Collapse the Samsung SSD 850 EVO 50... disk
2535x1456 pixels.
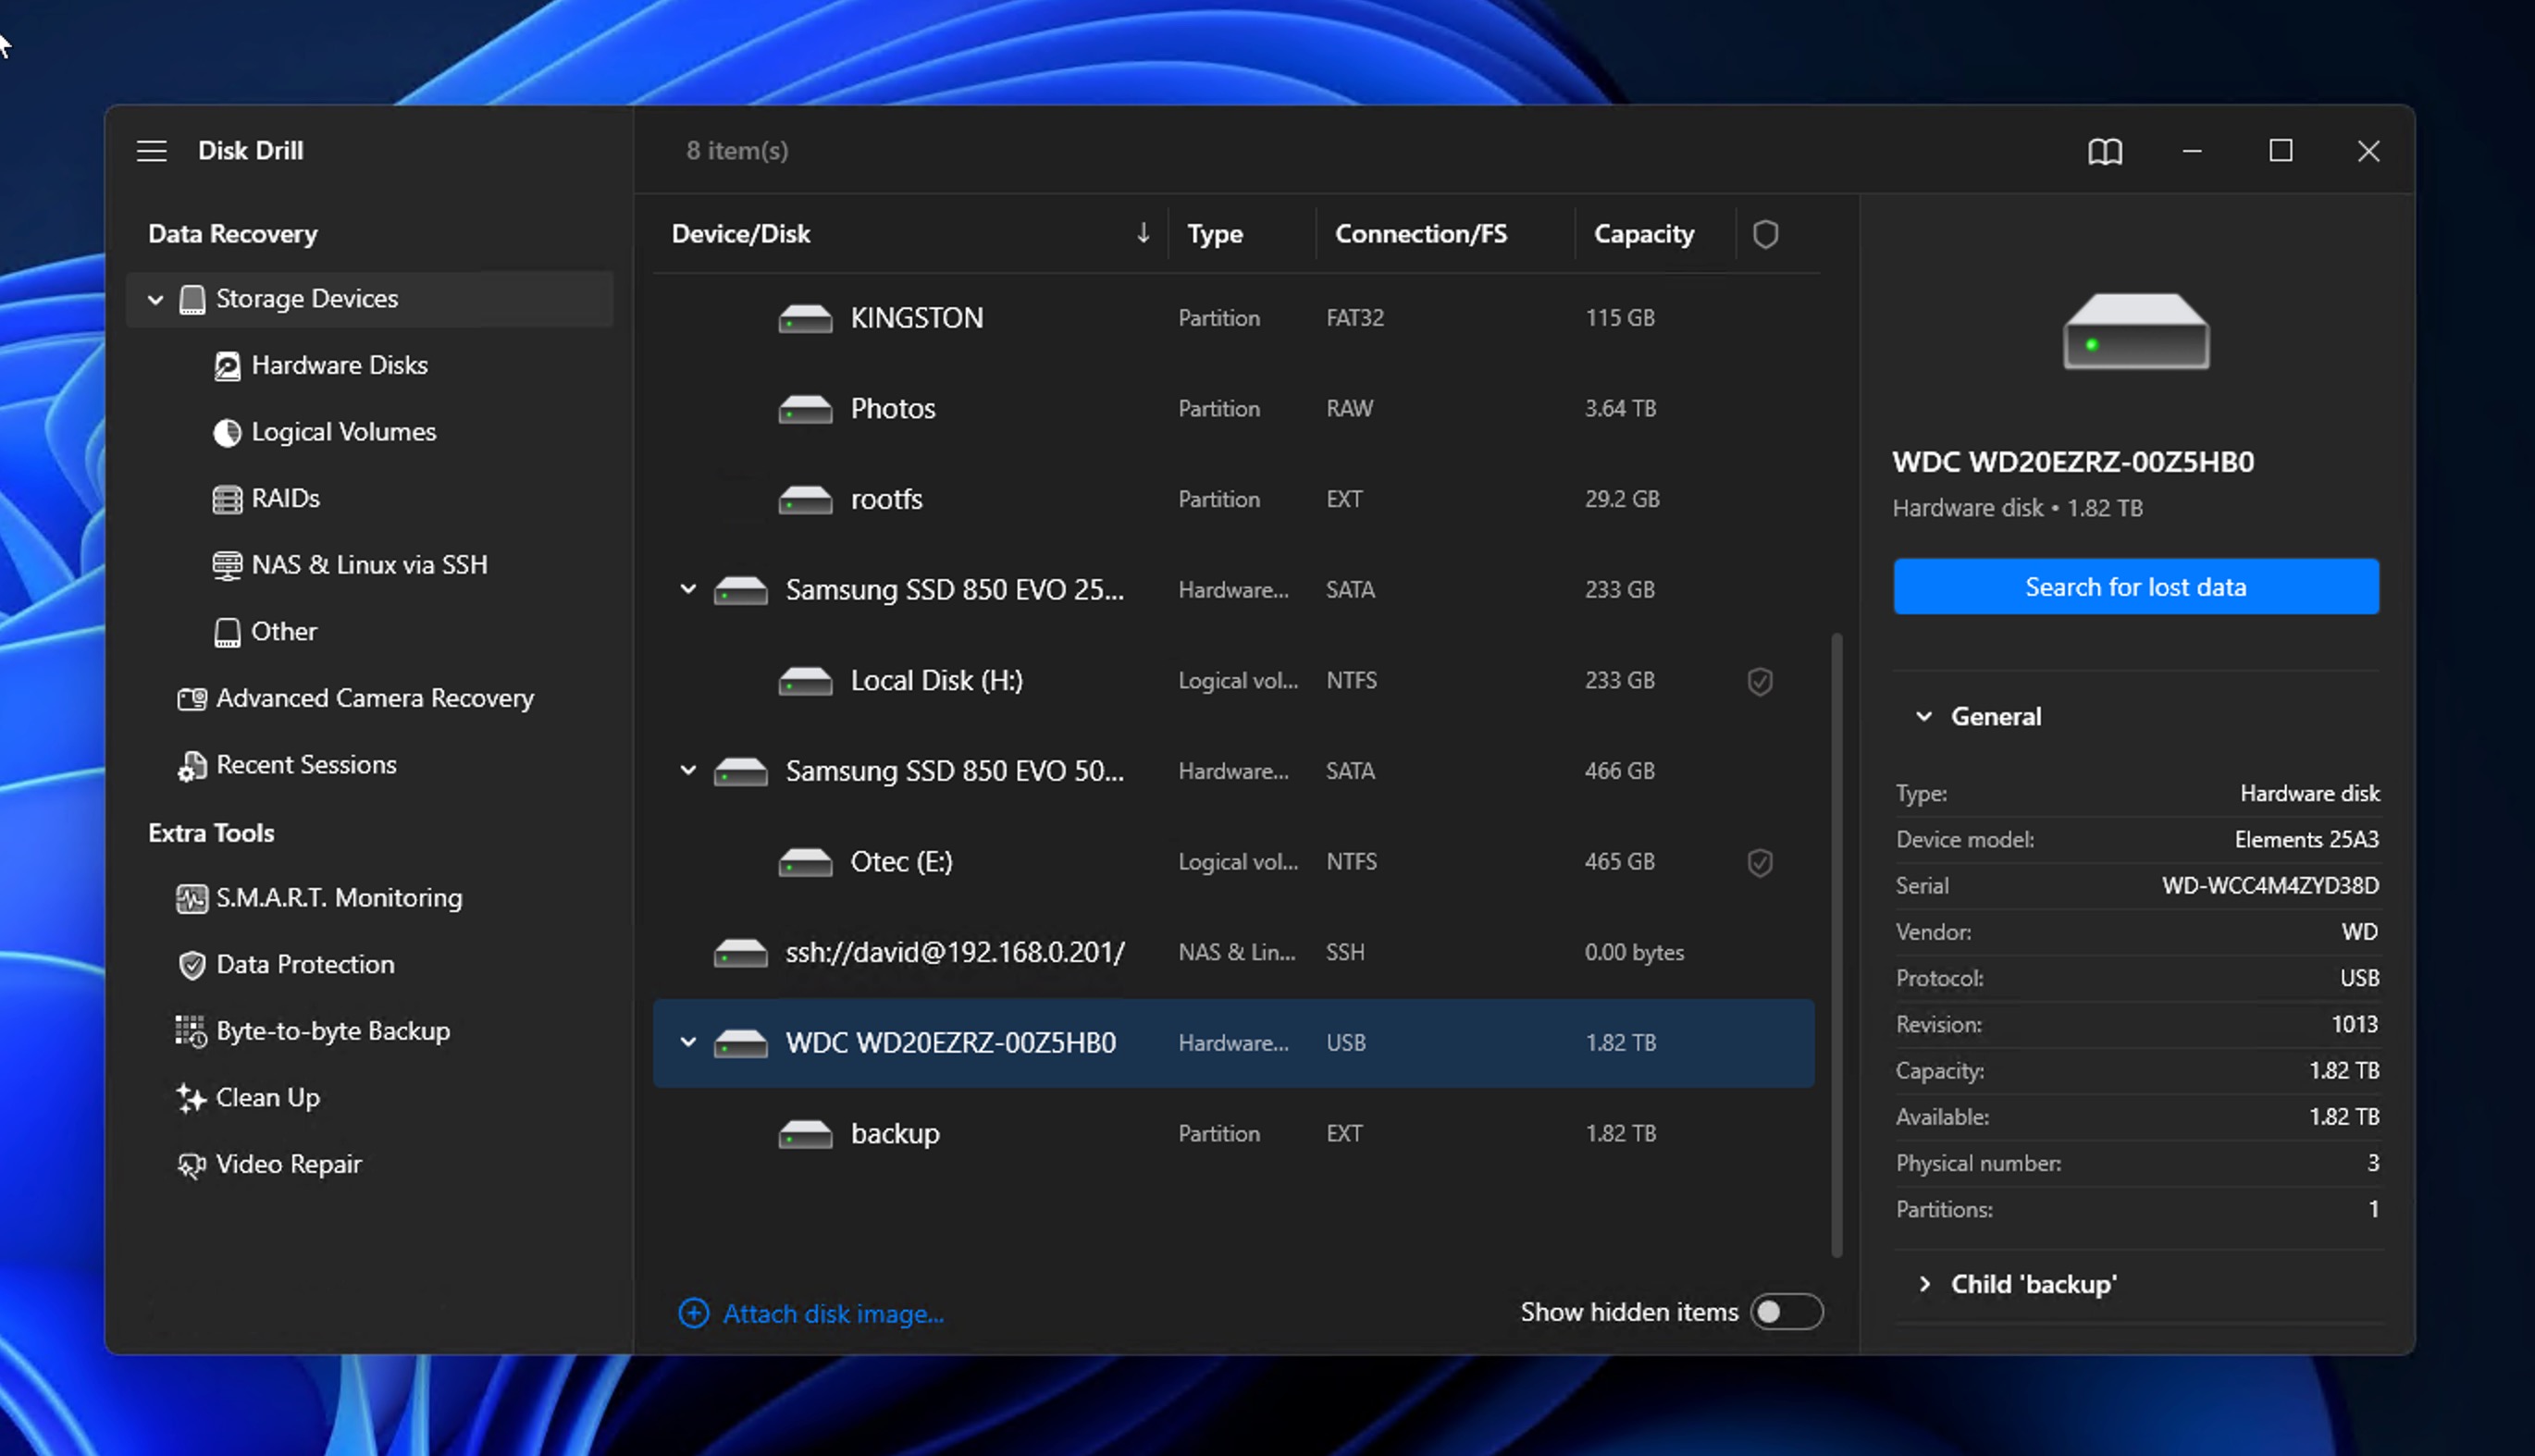(x=688, y=770)
